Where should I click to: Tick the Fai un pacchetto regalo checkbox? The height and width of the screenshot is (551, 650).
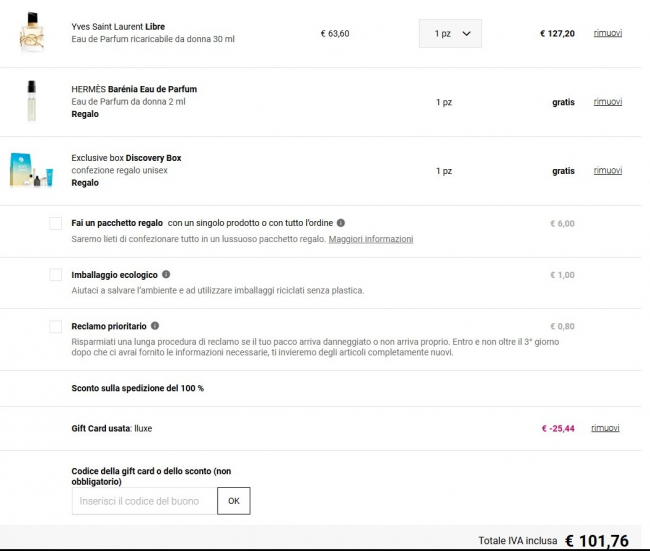click(x=56, y=223)
